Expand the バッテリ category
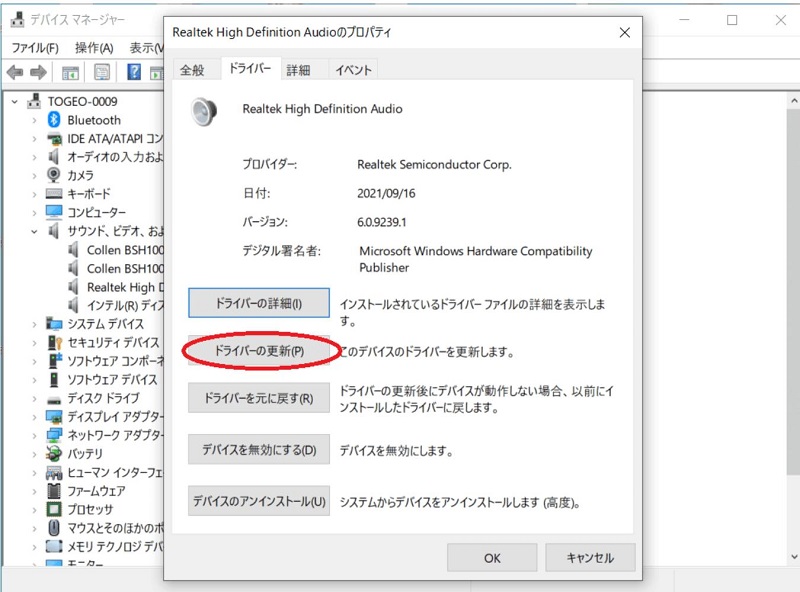 (34, 454)
